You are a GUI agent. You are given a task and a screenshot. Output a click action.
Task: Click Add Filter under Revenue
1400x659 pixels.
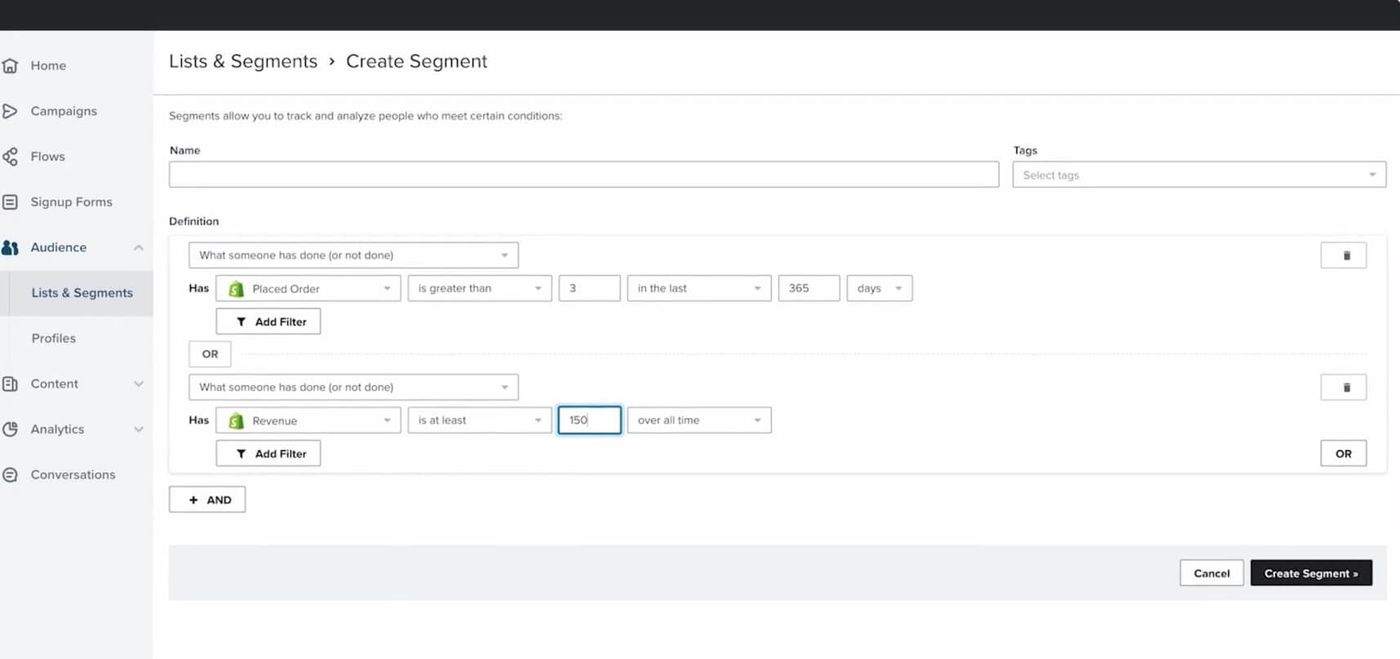tap(268, 454)
